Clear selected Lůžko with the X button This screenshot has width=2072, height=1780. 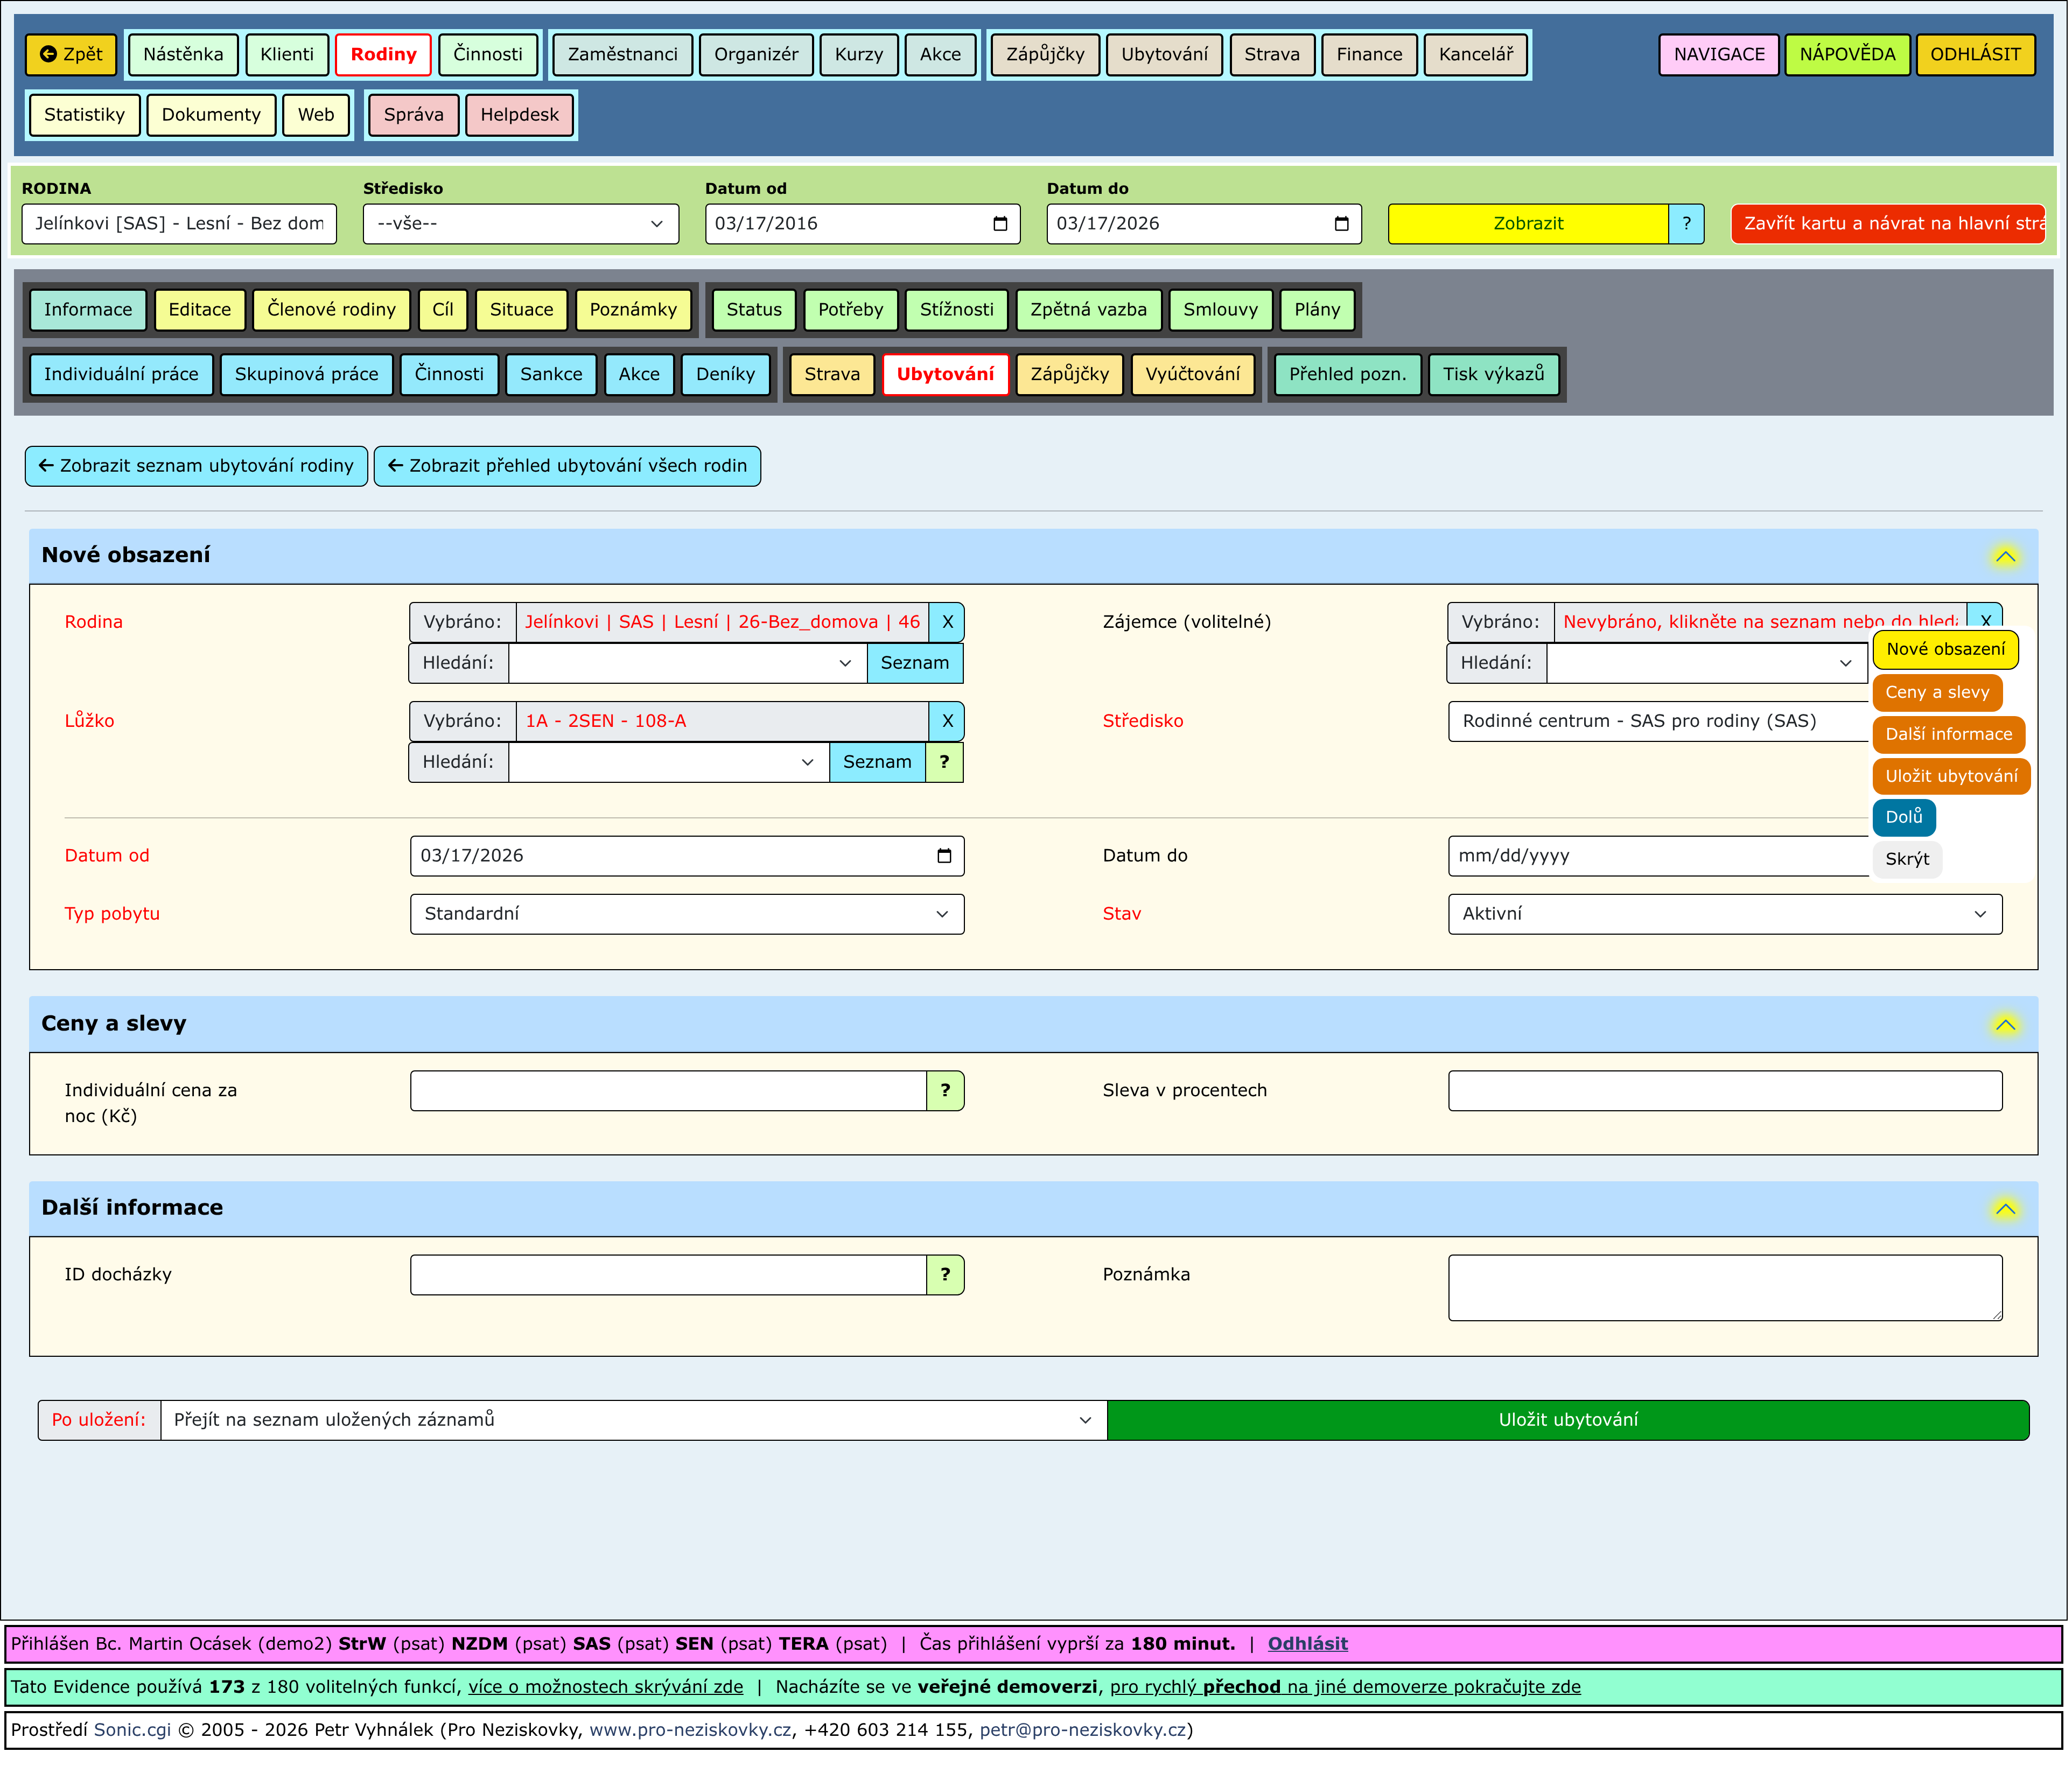coord(946,721)
